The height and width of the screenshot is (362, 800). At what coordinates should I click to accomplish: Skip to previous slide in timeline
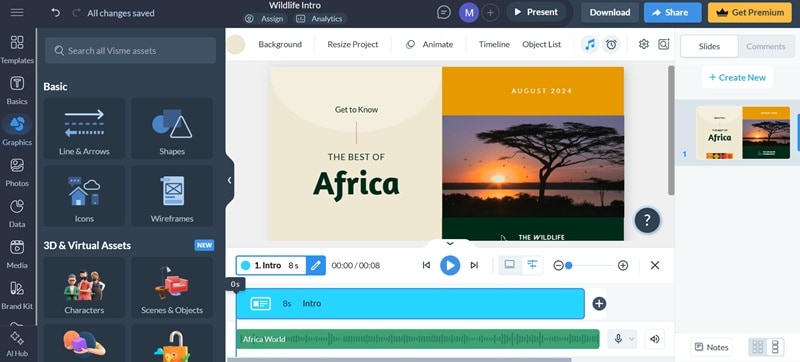pos(426,265)
